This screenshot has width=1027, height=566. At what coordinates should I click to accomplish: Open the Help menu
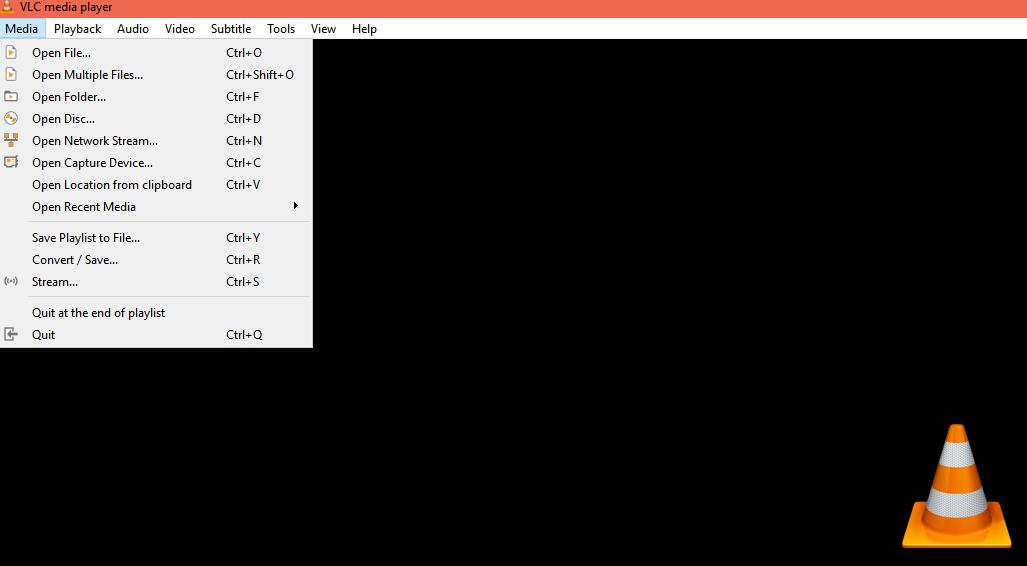click(364, 28)
